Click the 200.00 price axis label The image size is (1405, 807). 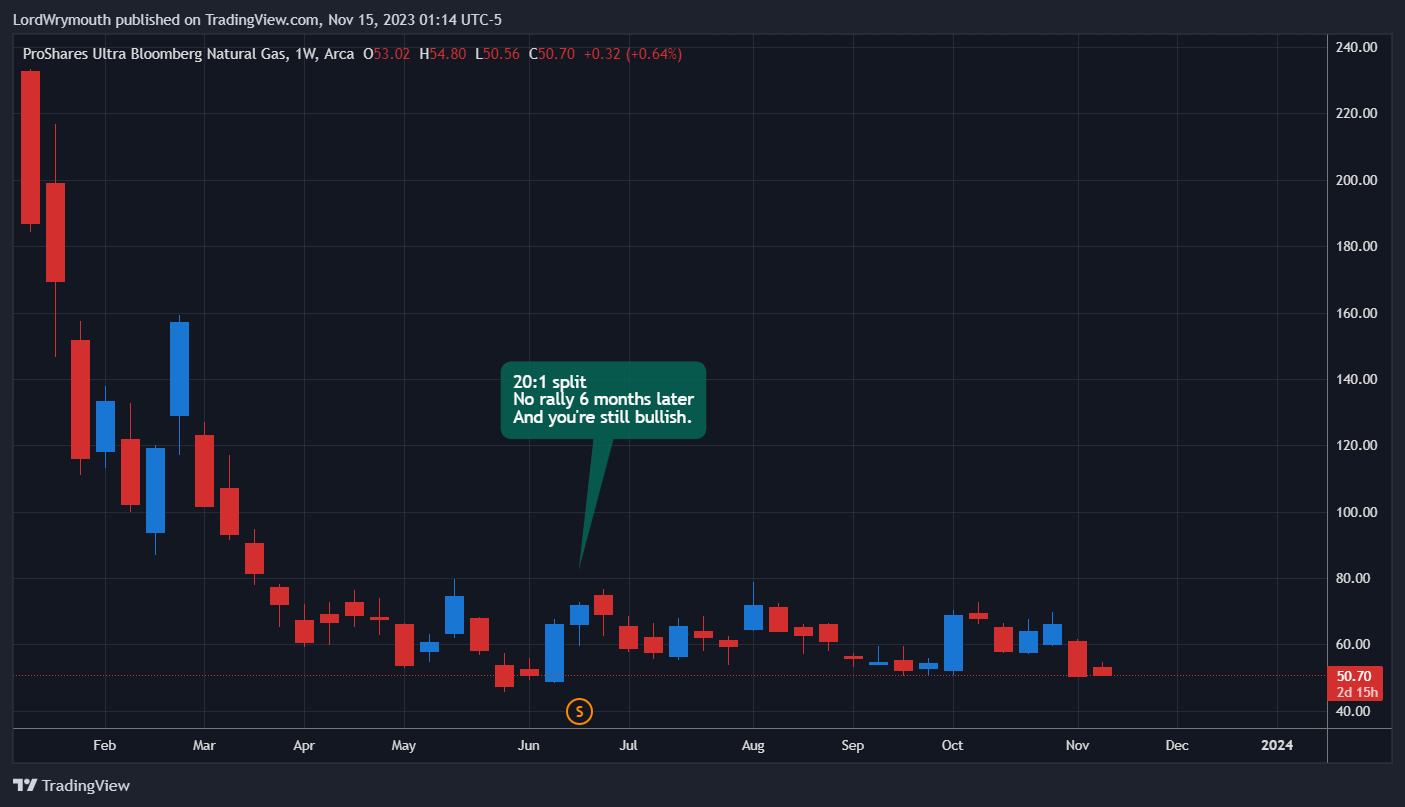(x=1357, y=180)
